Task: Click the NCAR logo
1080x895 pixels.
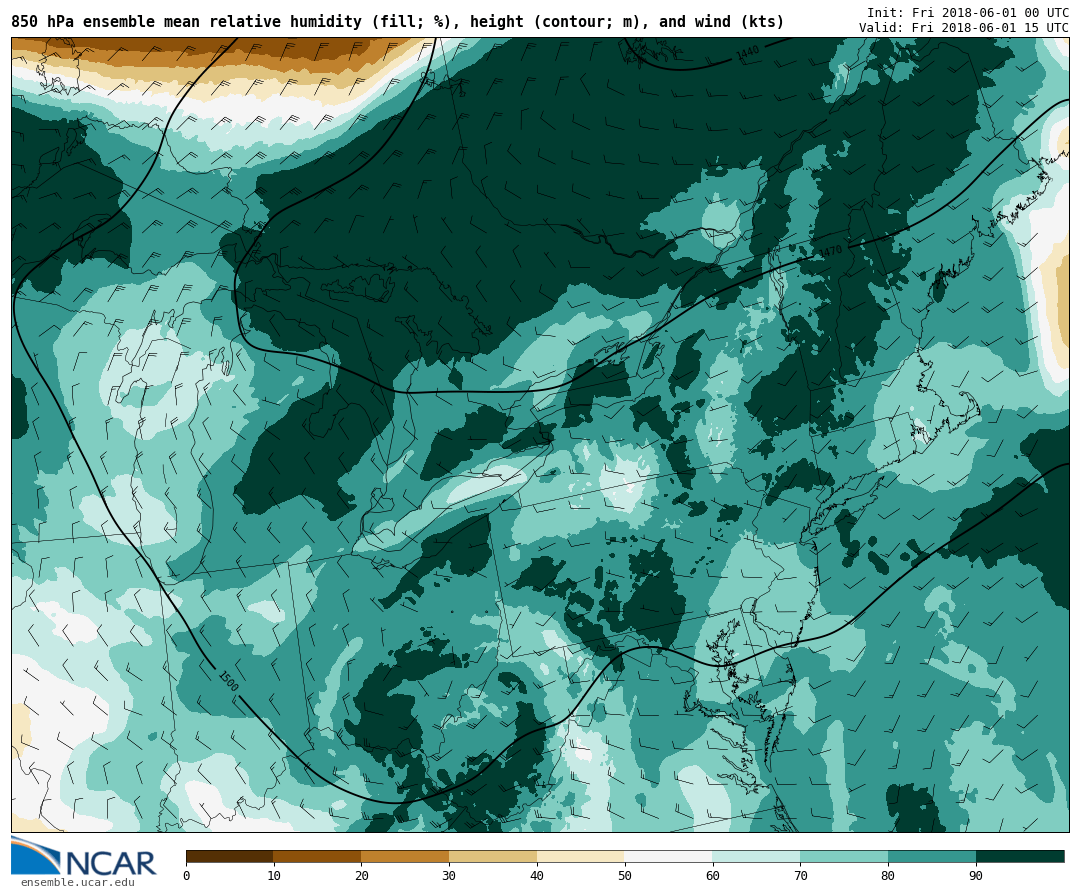Action: point(83,856)
